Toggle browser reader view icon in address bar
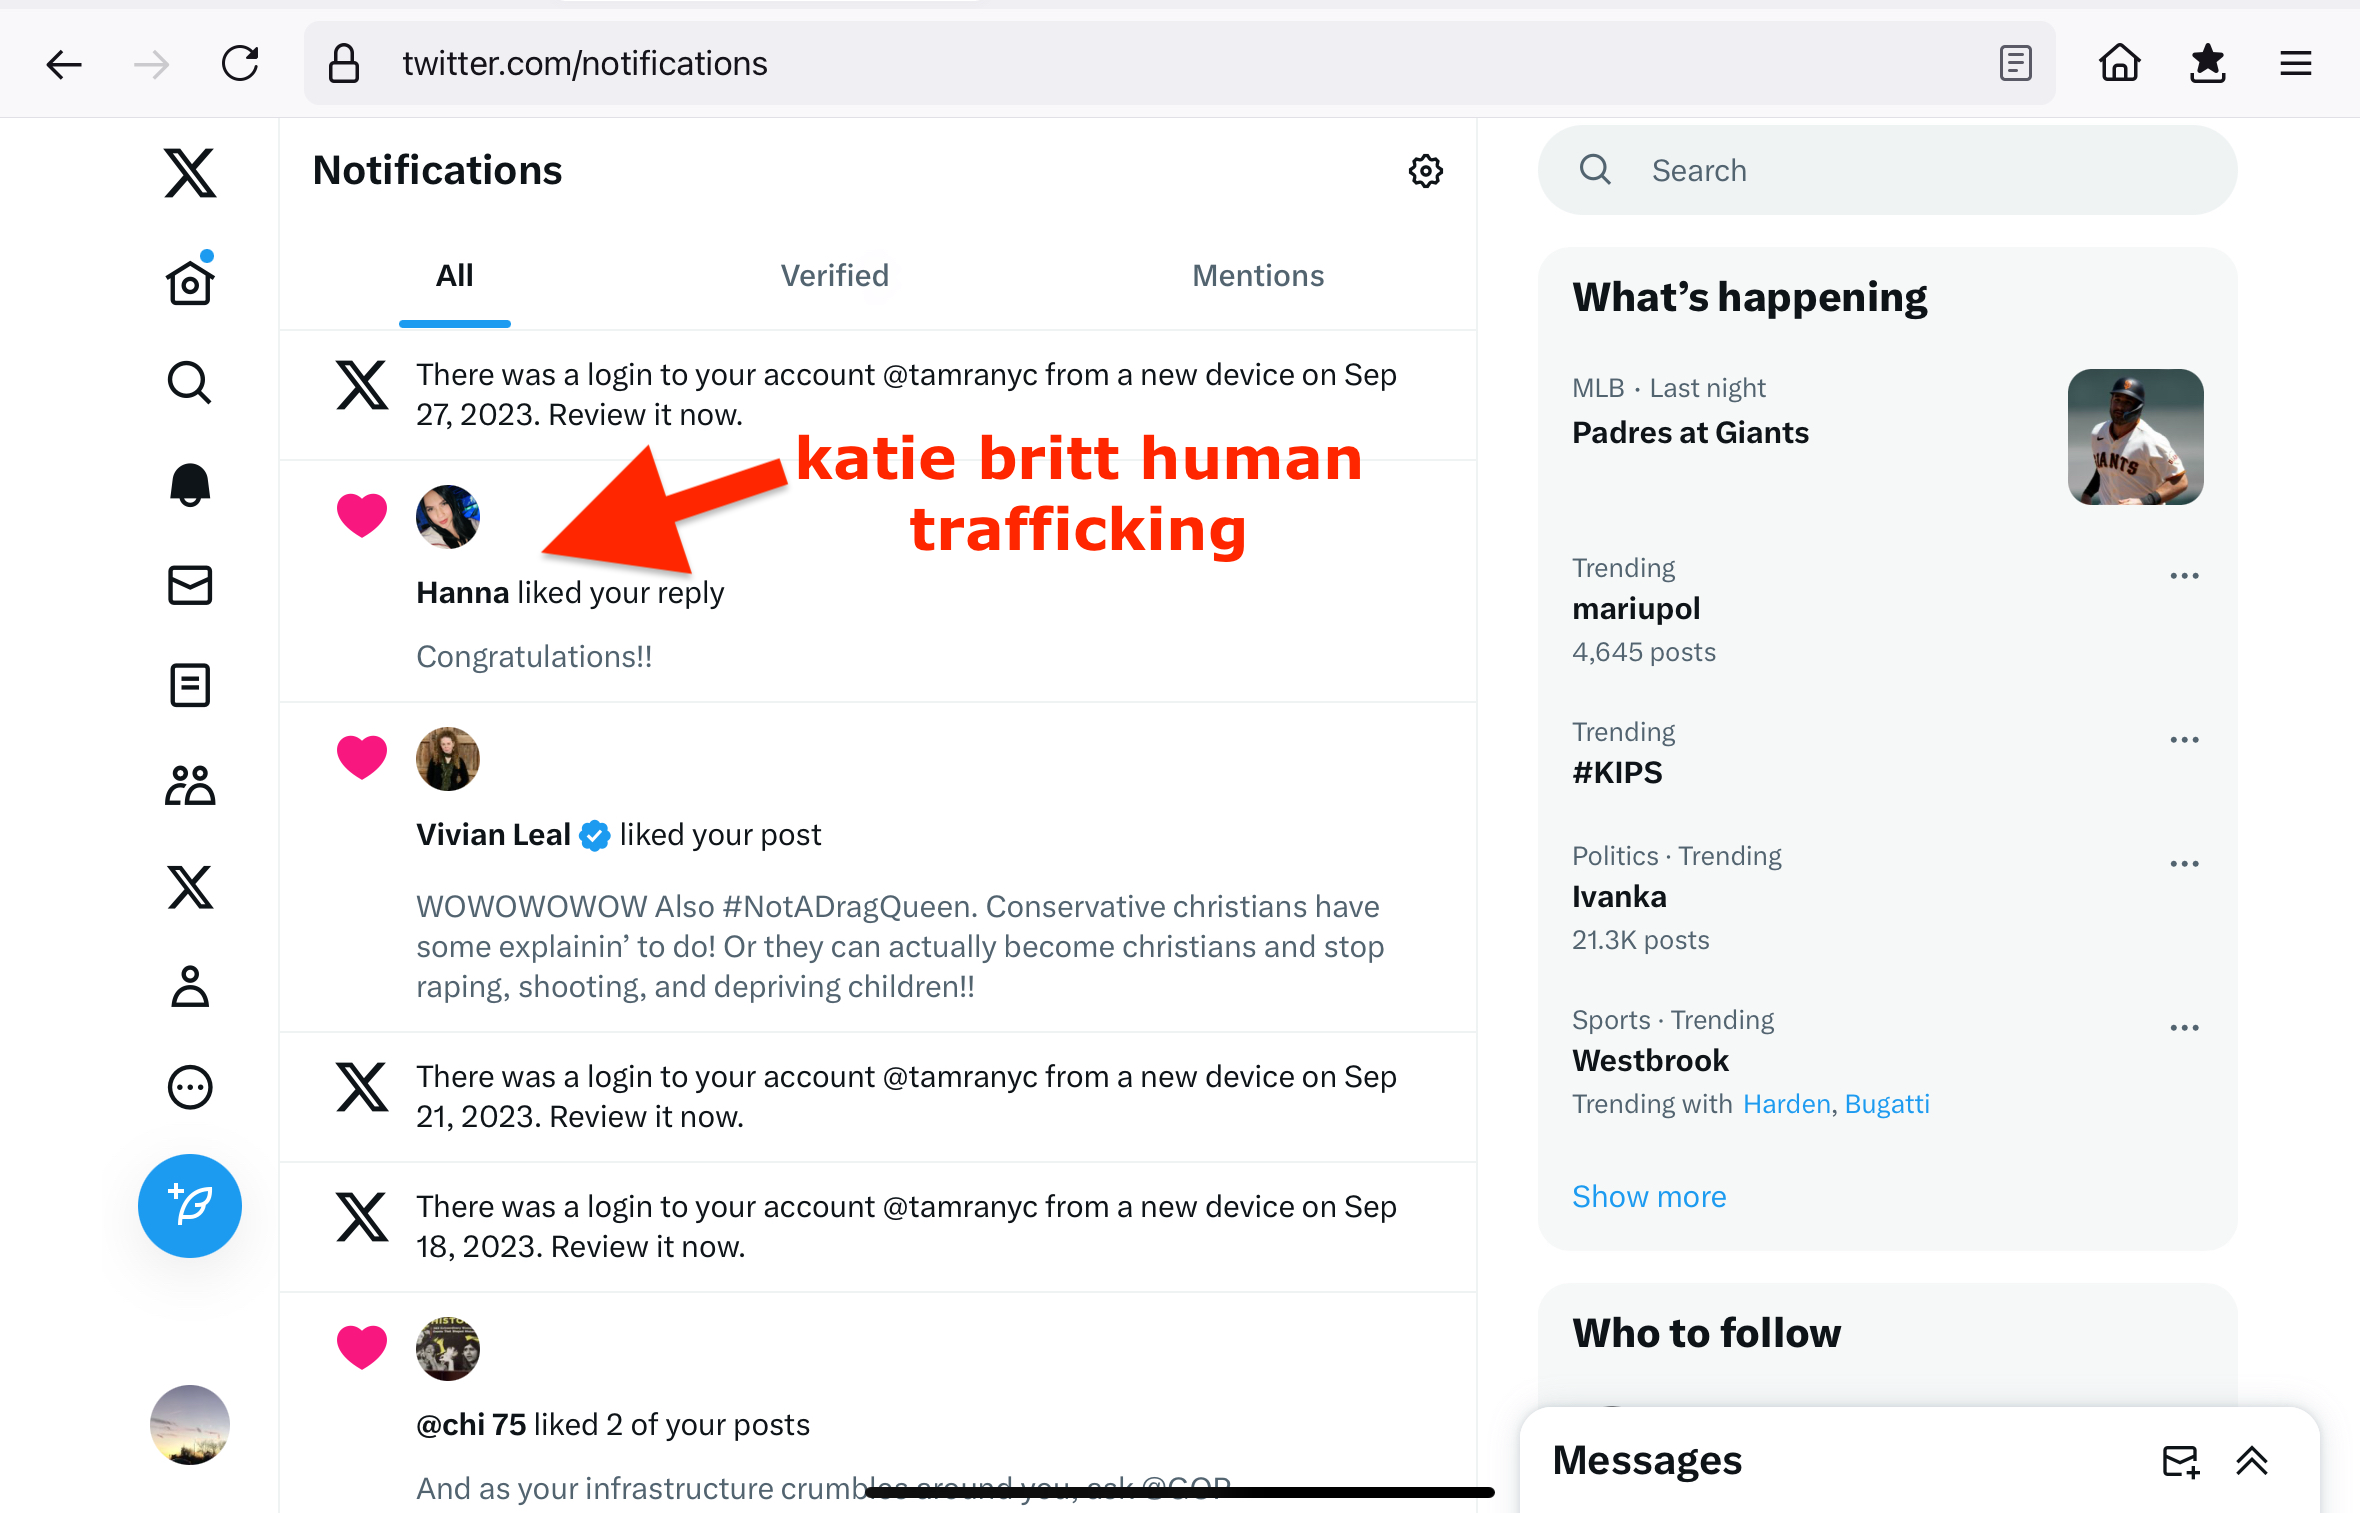 (x=2015, y=64)
